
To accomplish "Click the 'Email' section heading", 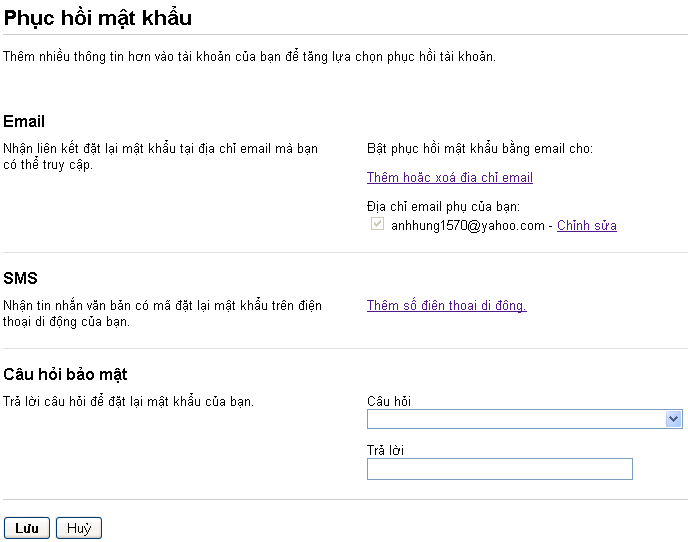I will (24, 122).
